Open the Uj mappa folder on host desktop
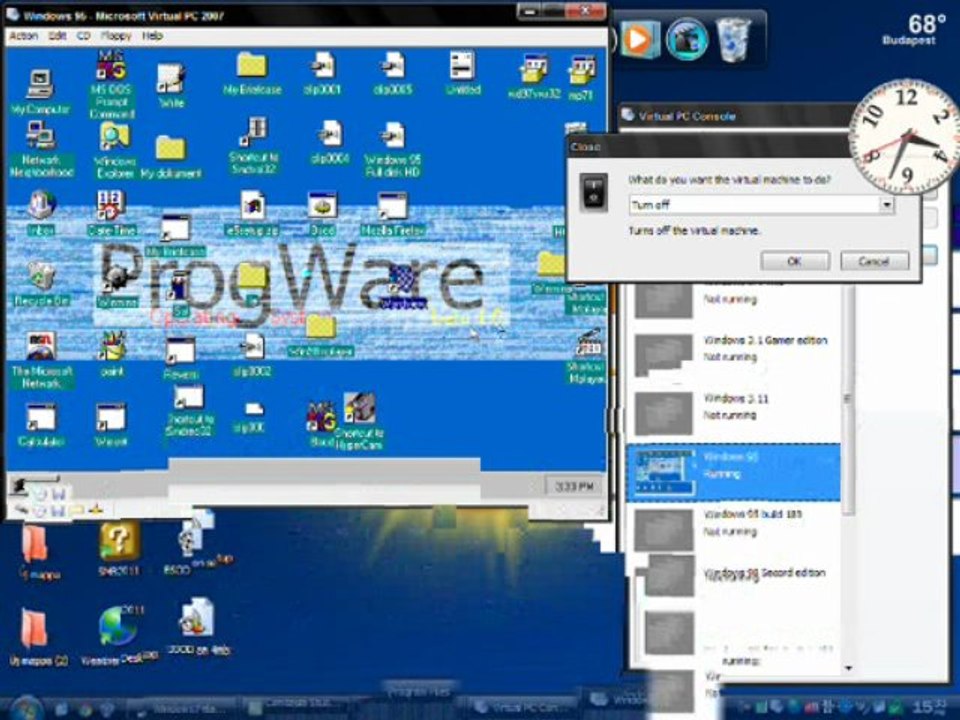This screenshot has height=720, width=960. pos(39,553)
